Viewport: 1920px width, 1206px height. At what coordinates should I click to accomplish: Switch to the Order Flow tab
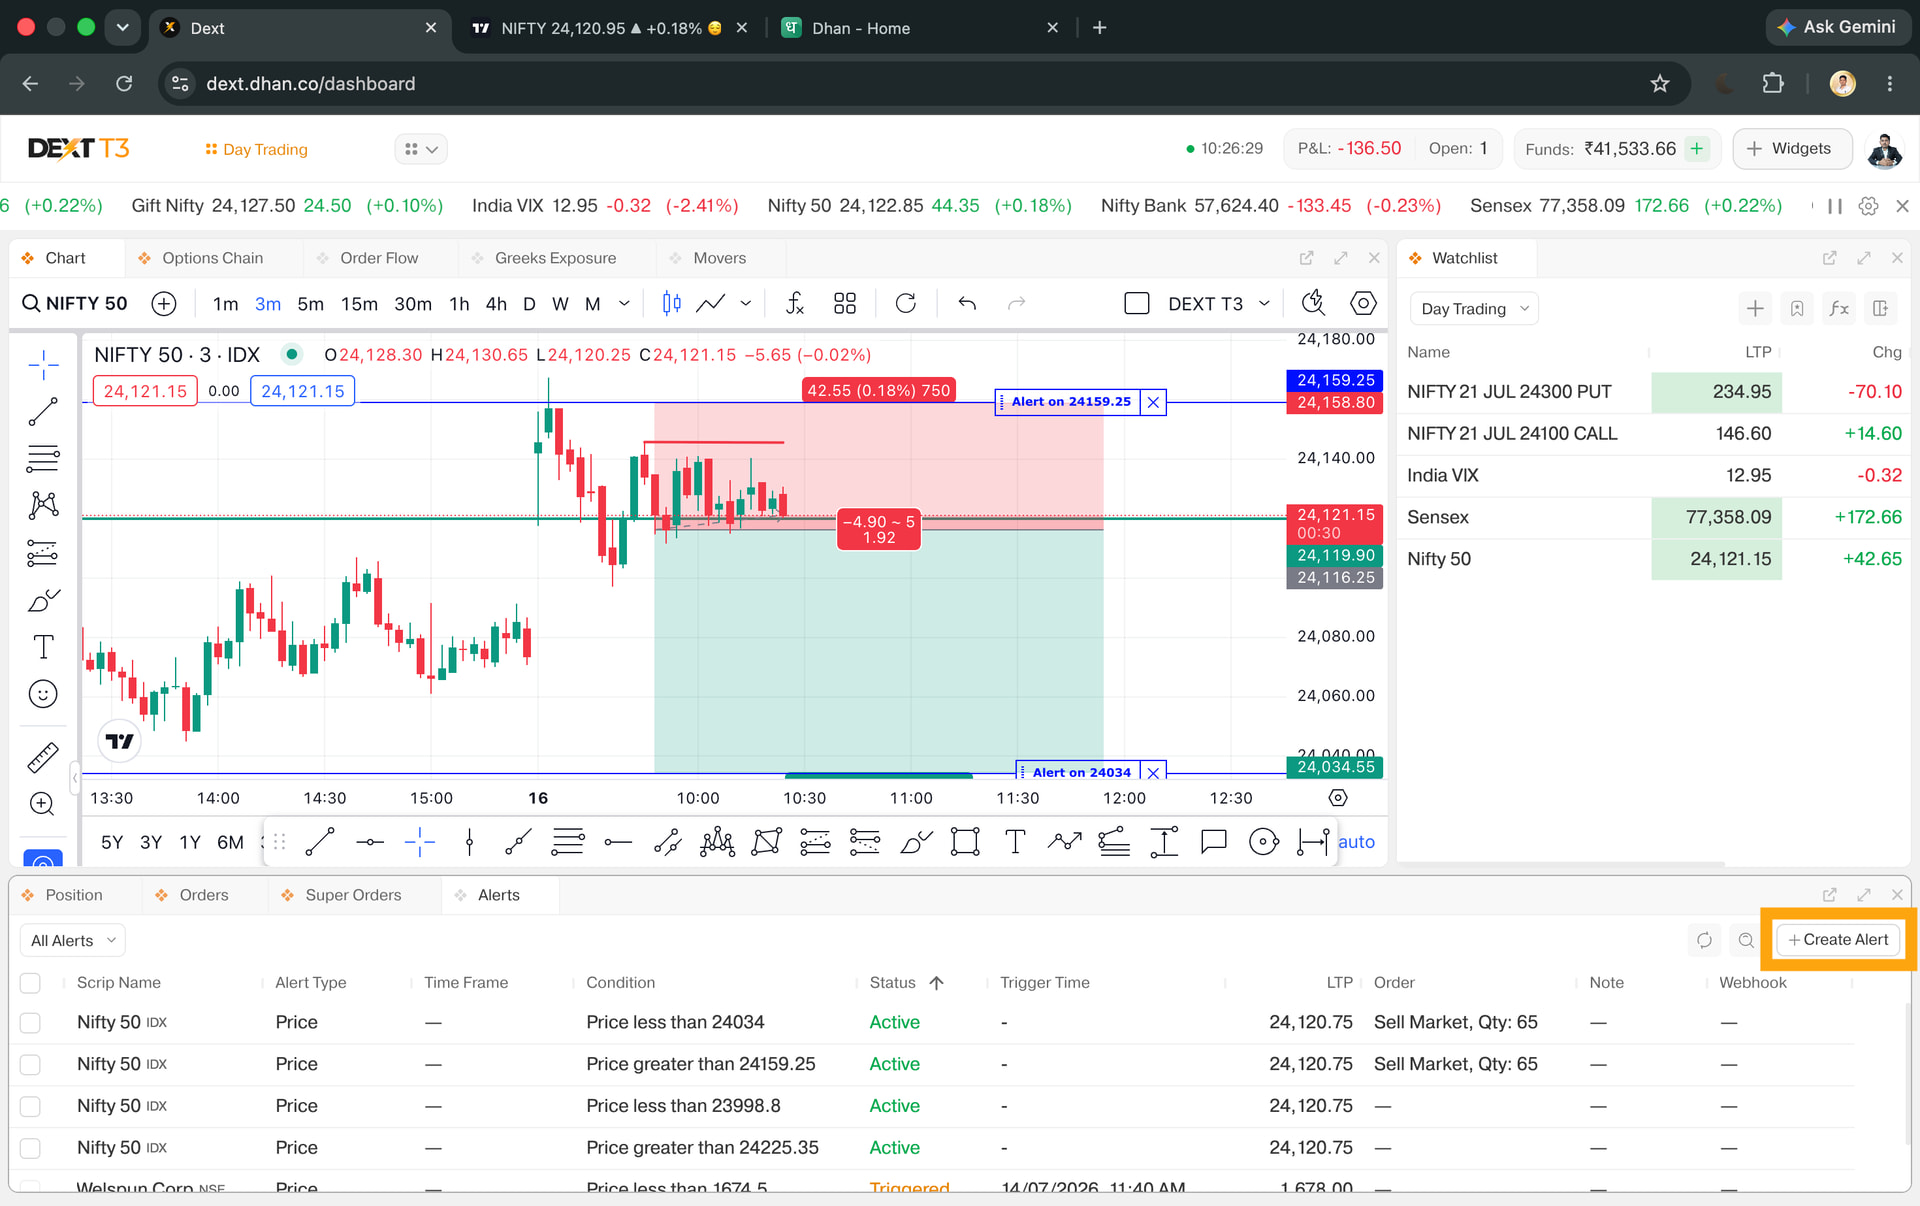(378, 258)
